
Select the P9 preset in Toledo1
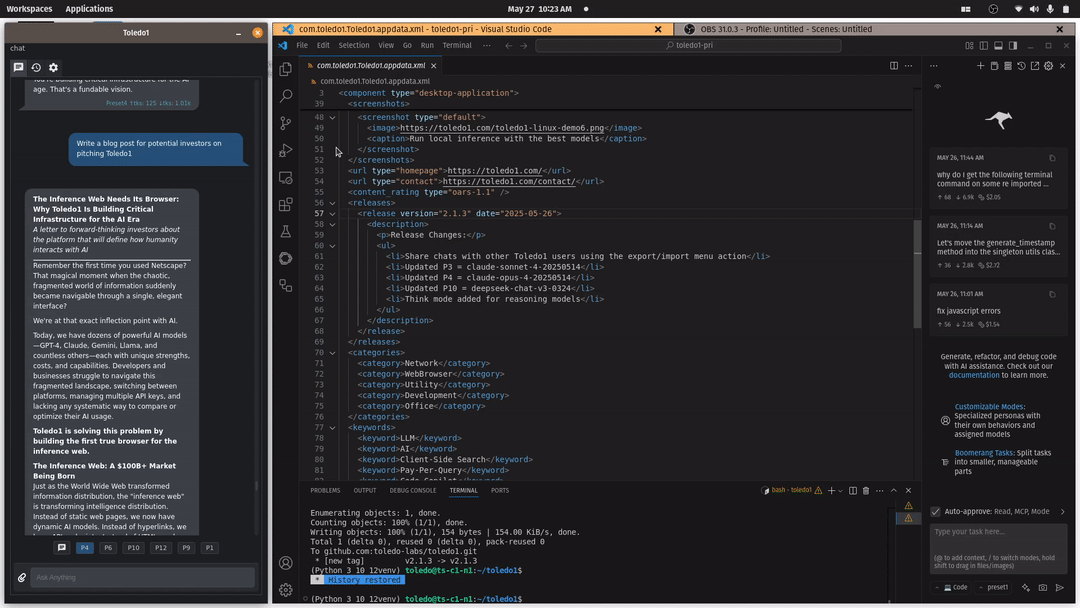click(x=186, y=548)
